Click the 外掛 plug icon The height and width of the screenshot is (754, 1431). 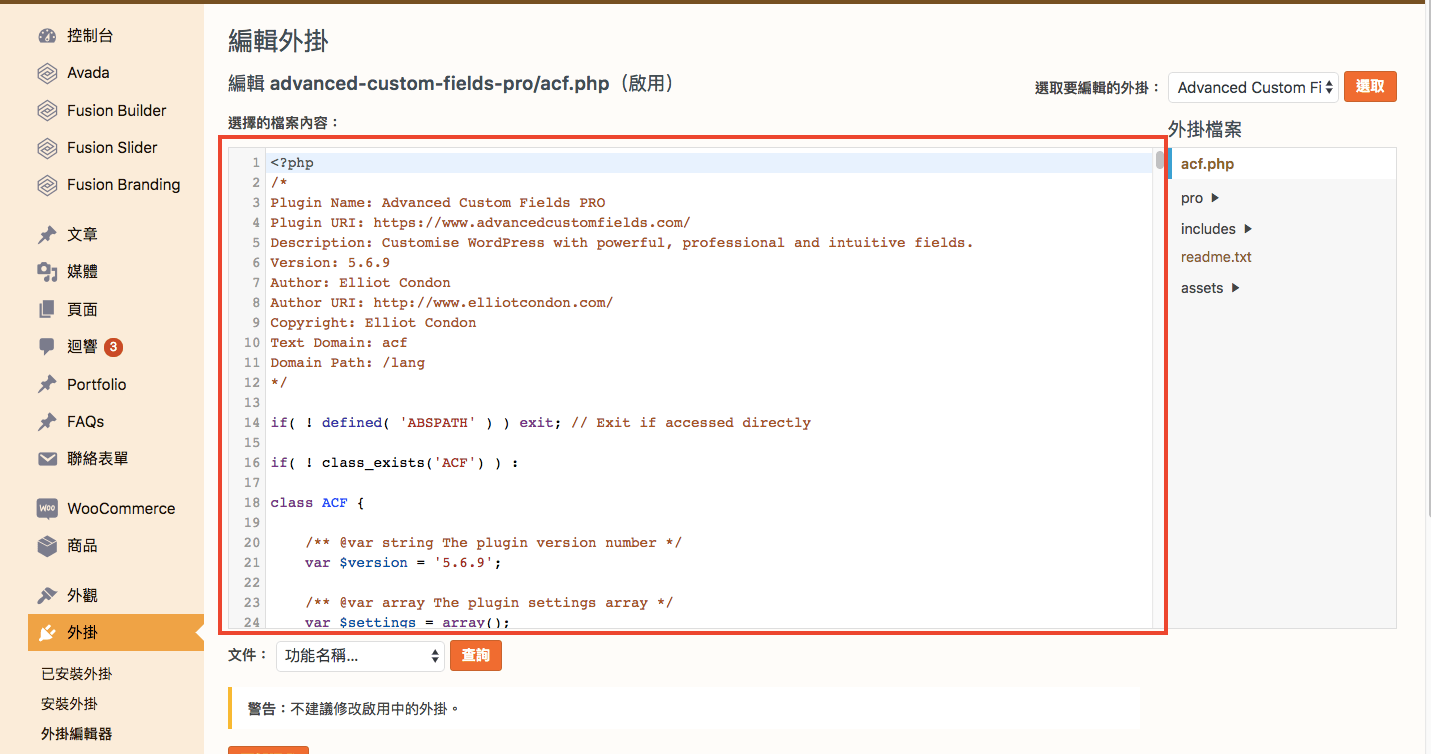click(47, 633)
